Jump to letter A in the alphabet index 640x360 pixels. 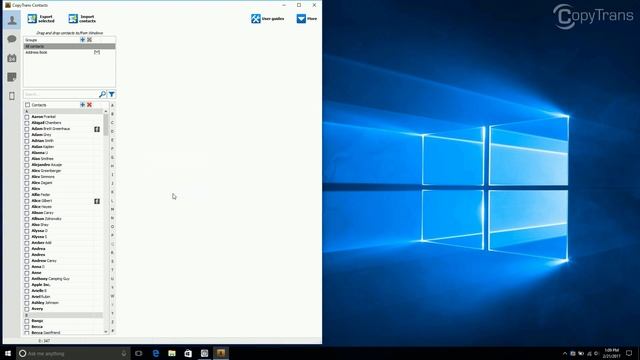tap(113, 105)
